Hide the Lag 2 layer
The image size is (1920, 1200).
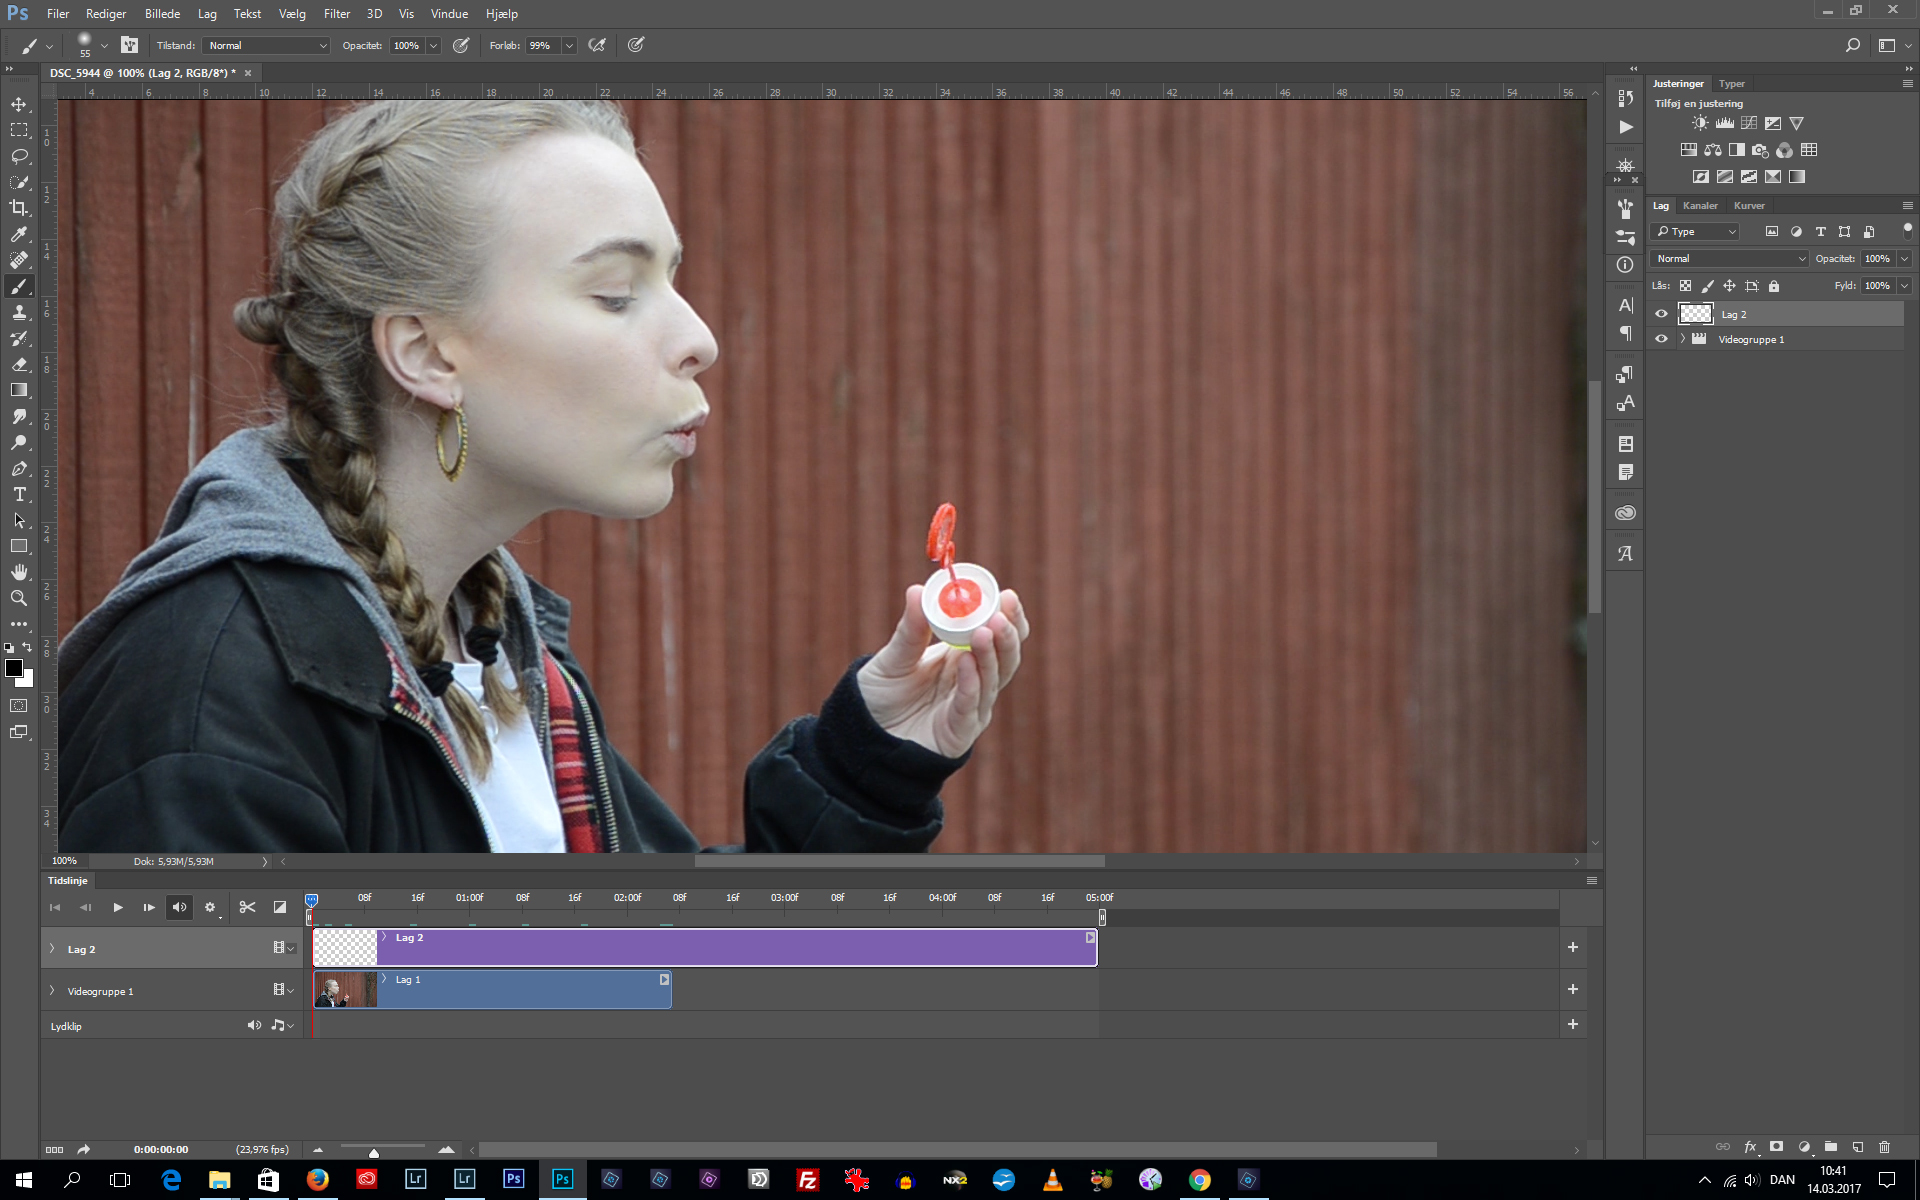tap(1661, 314)
